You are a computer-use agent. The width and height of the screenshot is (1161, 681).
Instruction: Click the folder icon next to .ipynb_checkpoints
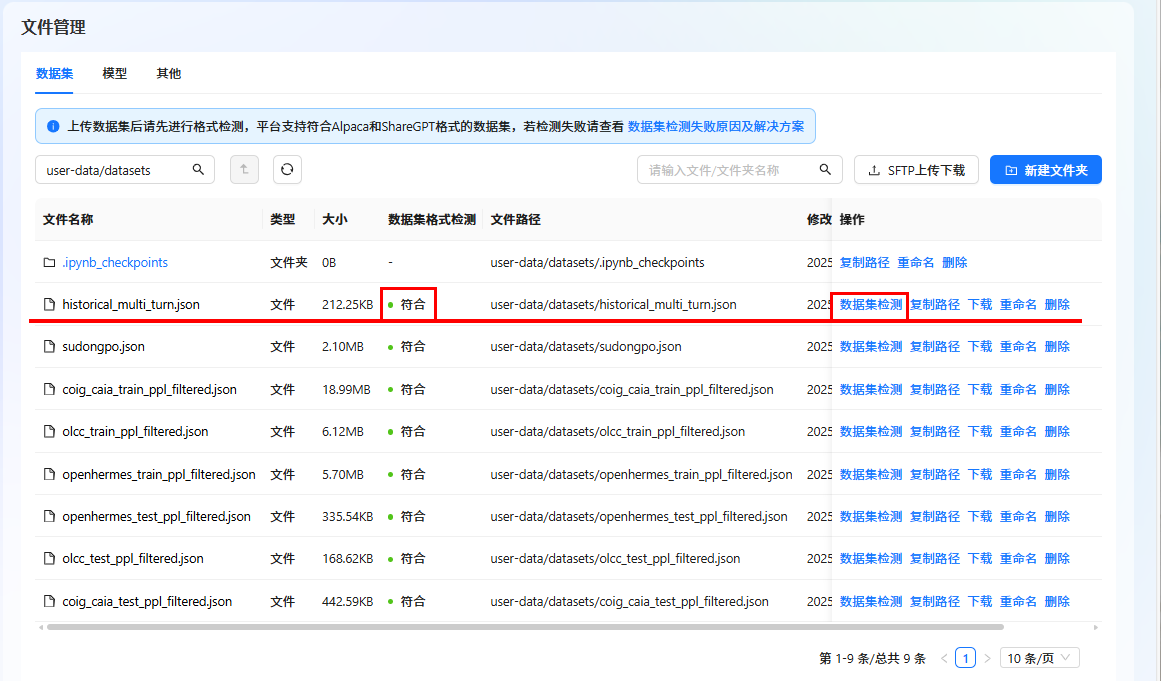click(x=49, y=262)
